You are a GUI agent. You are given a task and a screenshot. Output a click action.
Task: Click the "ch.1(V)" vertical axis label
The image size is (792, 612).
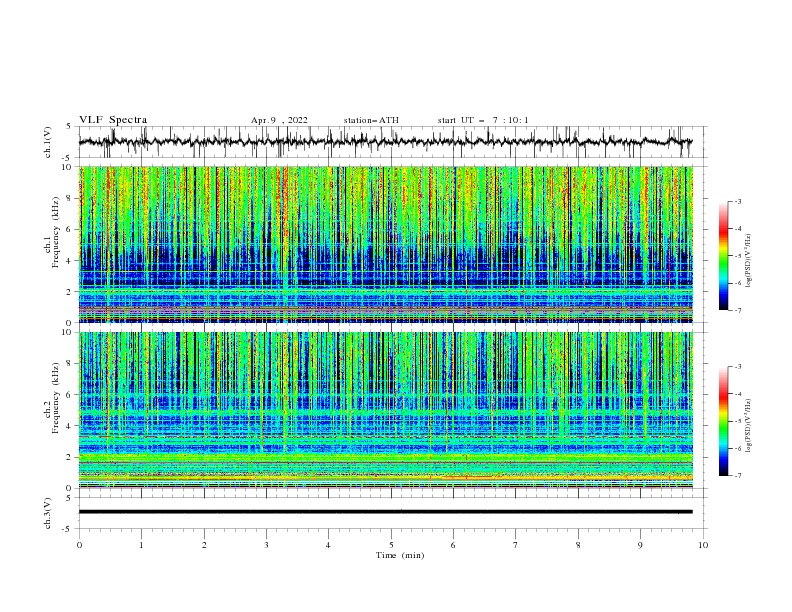click(x=48, y=142)
